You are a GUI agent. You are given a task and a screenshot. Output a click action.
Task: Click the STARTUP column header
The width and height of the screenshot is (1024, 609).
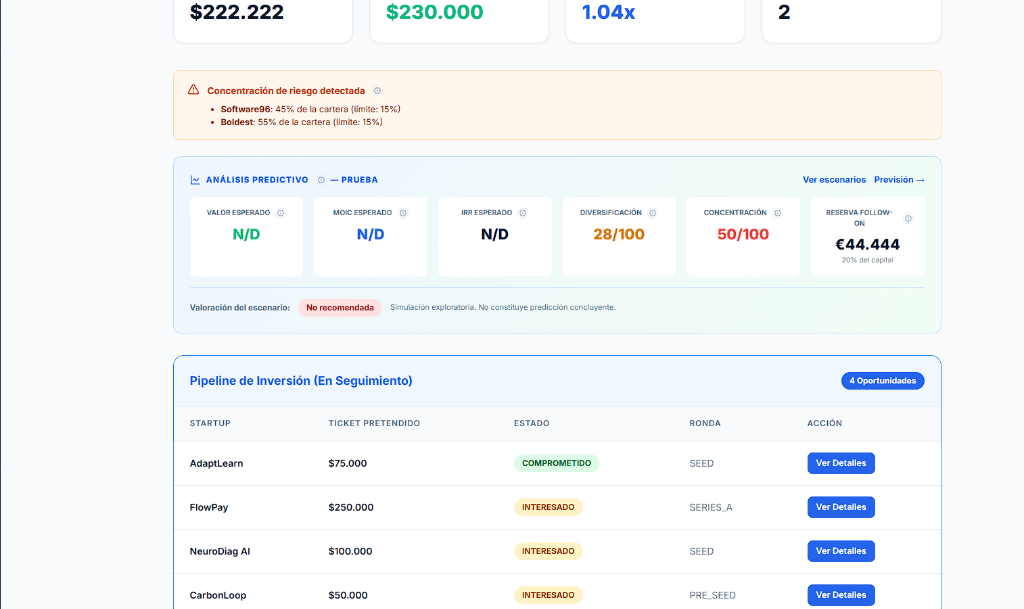coord(210,423)
